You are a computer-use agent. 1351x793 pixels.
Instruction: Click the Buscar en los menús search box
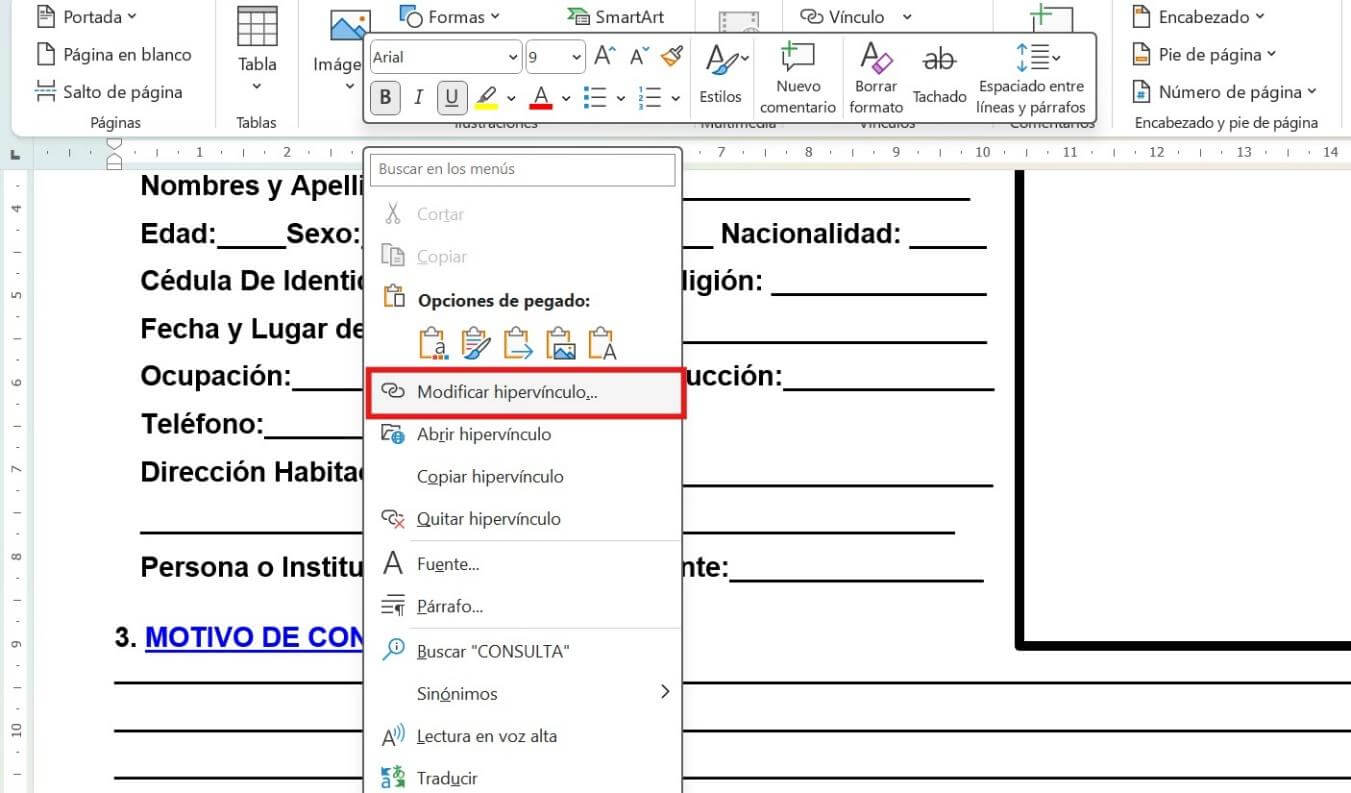pos(522,169)
